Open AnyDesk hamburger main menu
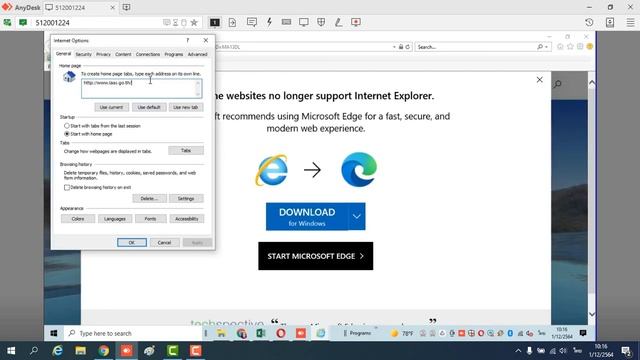The width and height of the screenshot is (640, 360). click(x=631, y=22)
